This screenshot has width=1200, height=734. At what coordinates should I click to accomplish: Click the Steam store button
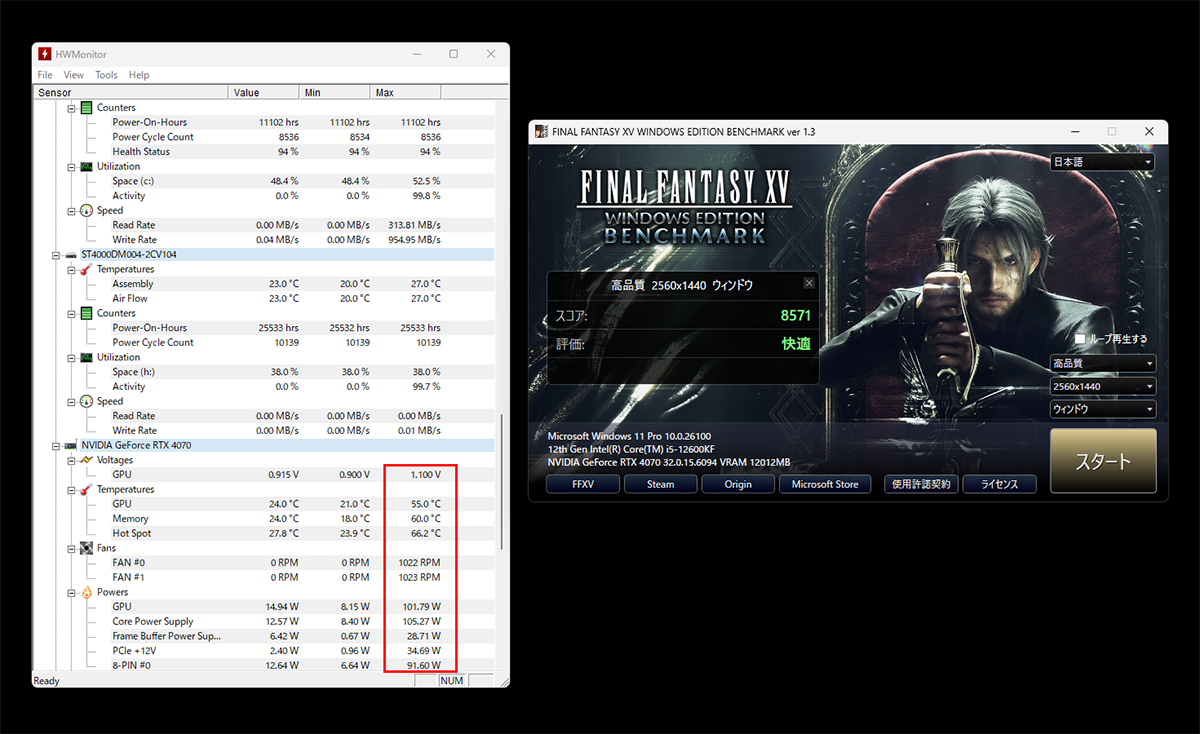pos(660,484)
